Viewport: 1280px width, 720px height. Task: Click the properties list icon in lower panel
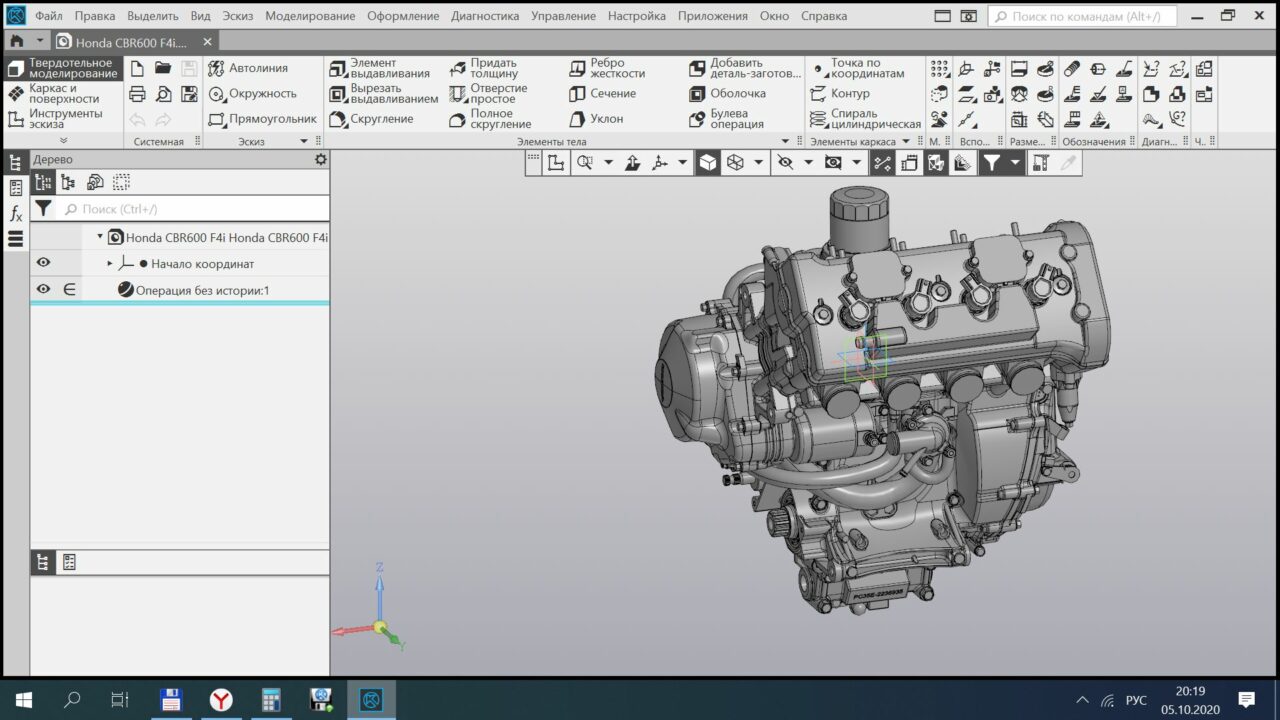[x=69, y=562]
